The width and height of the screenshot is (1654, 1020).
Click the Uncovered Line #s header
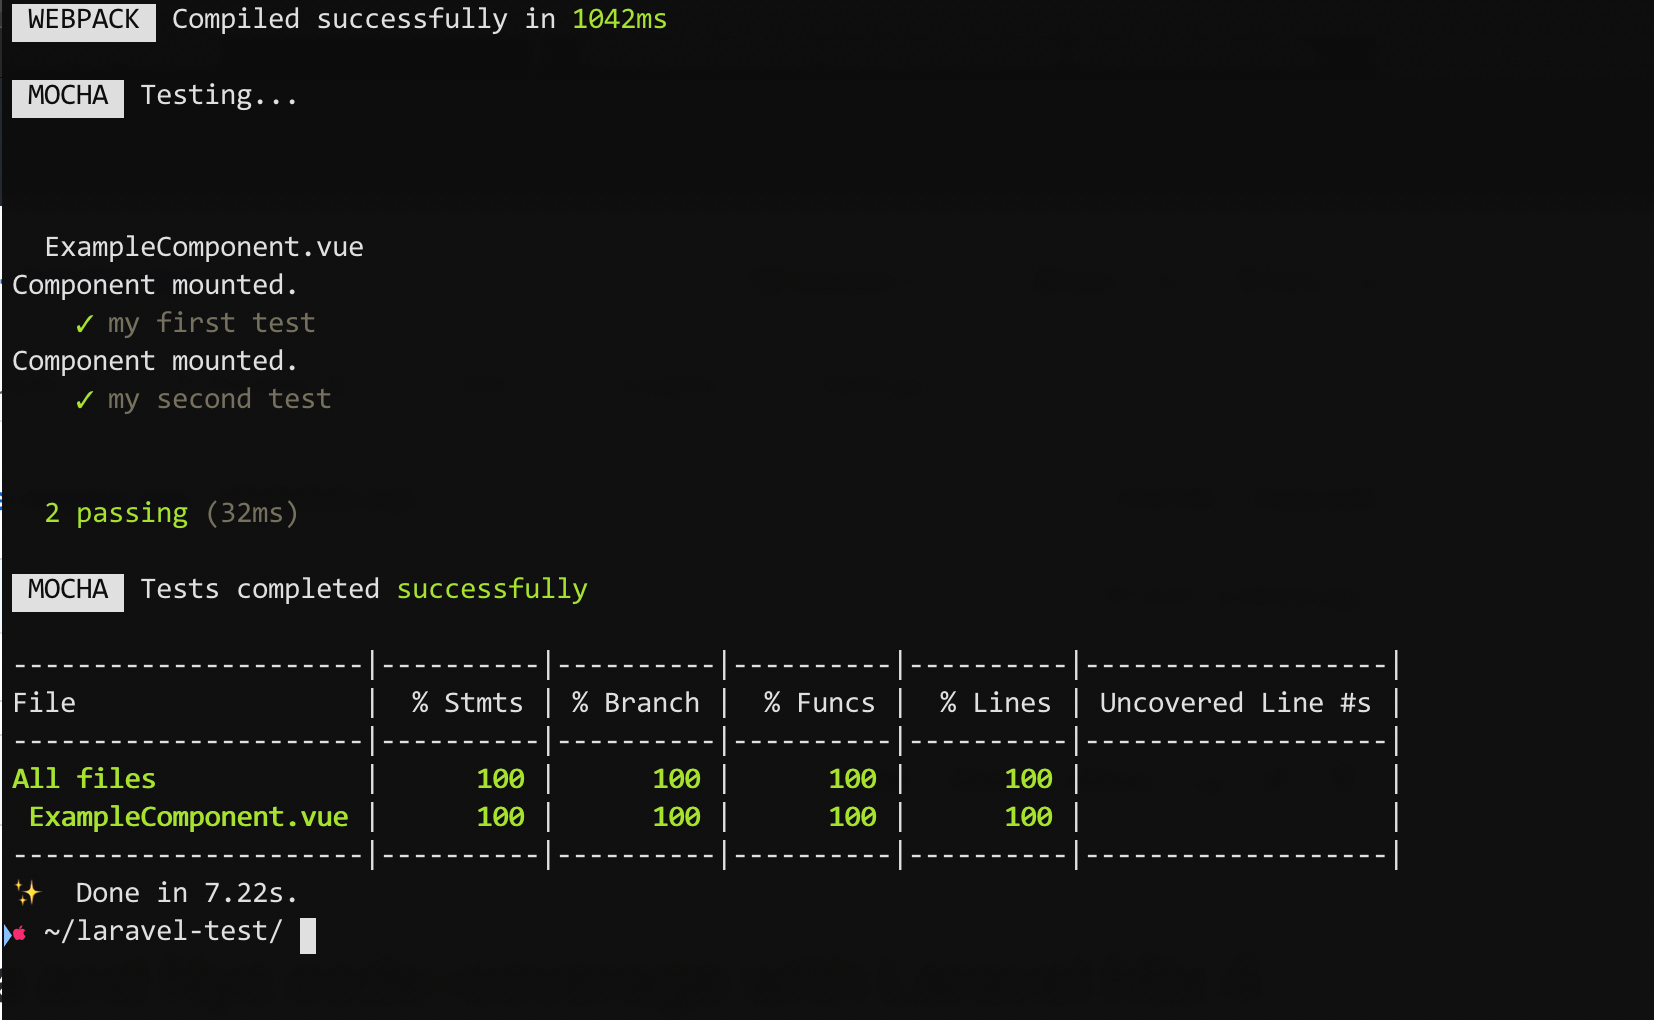[x=1235, y=702]
